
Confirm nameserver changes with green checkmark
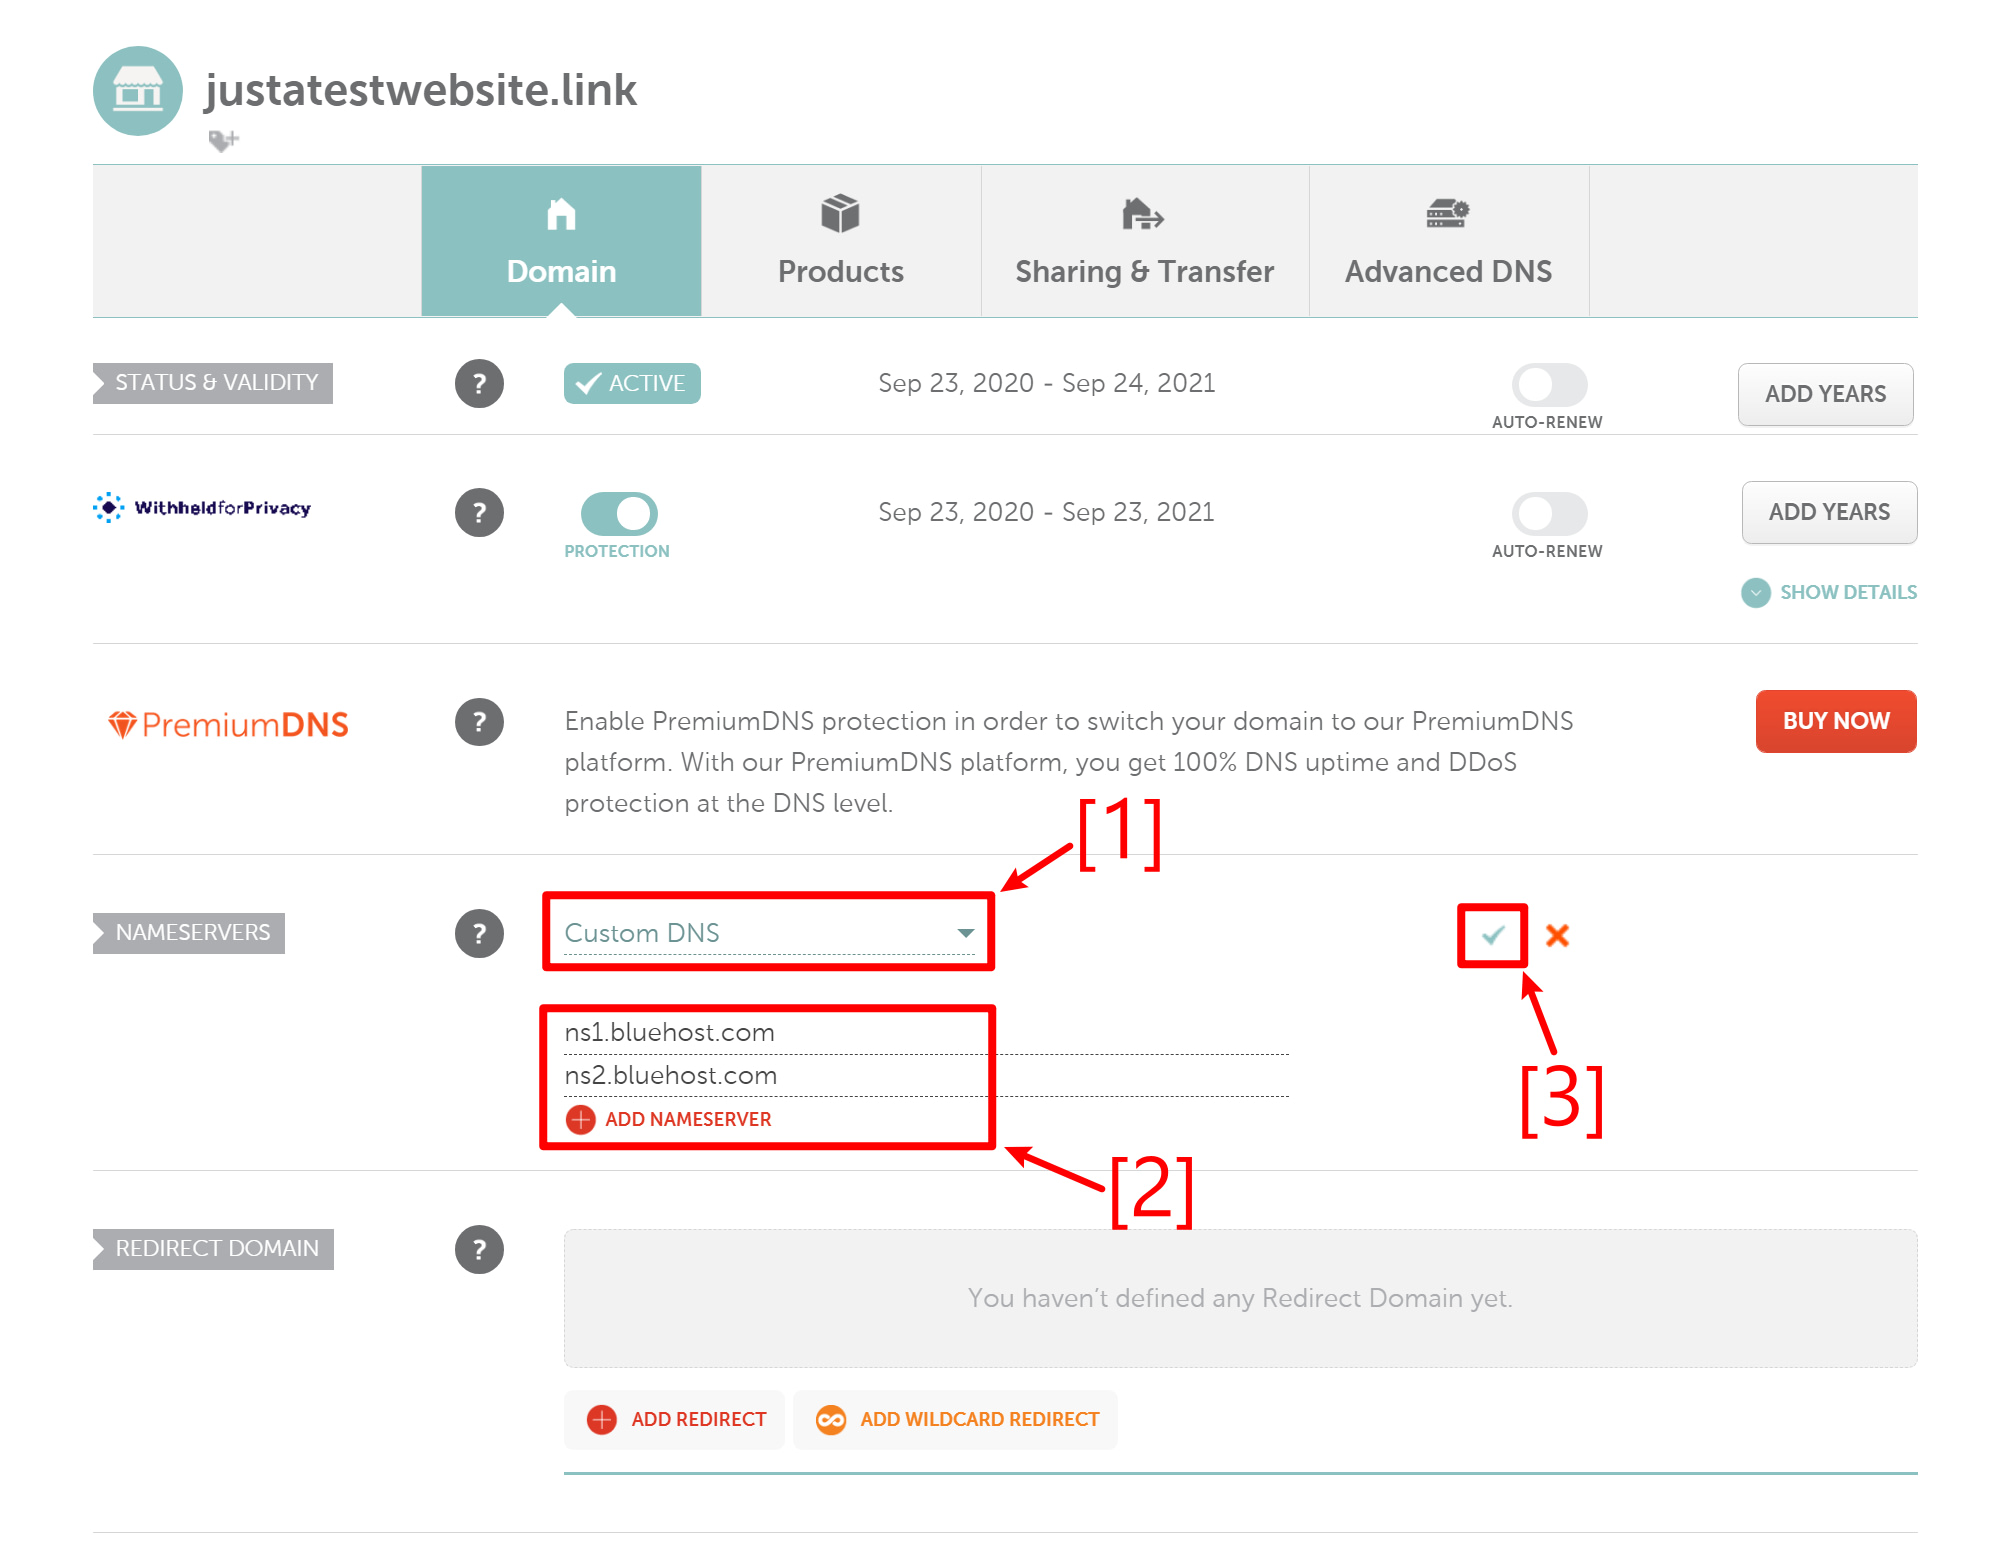click(x=1491, y=937)
